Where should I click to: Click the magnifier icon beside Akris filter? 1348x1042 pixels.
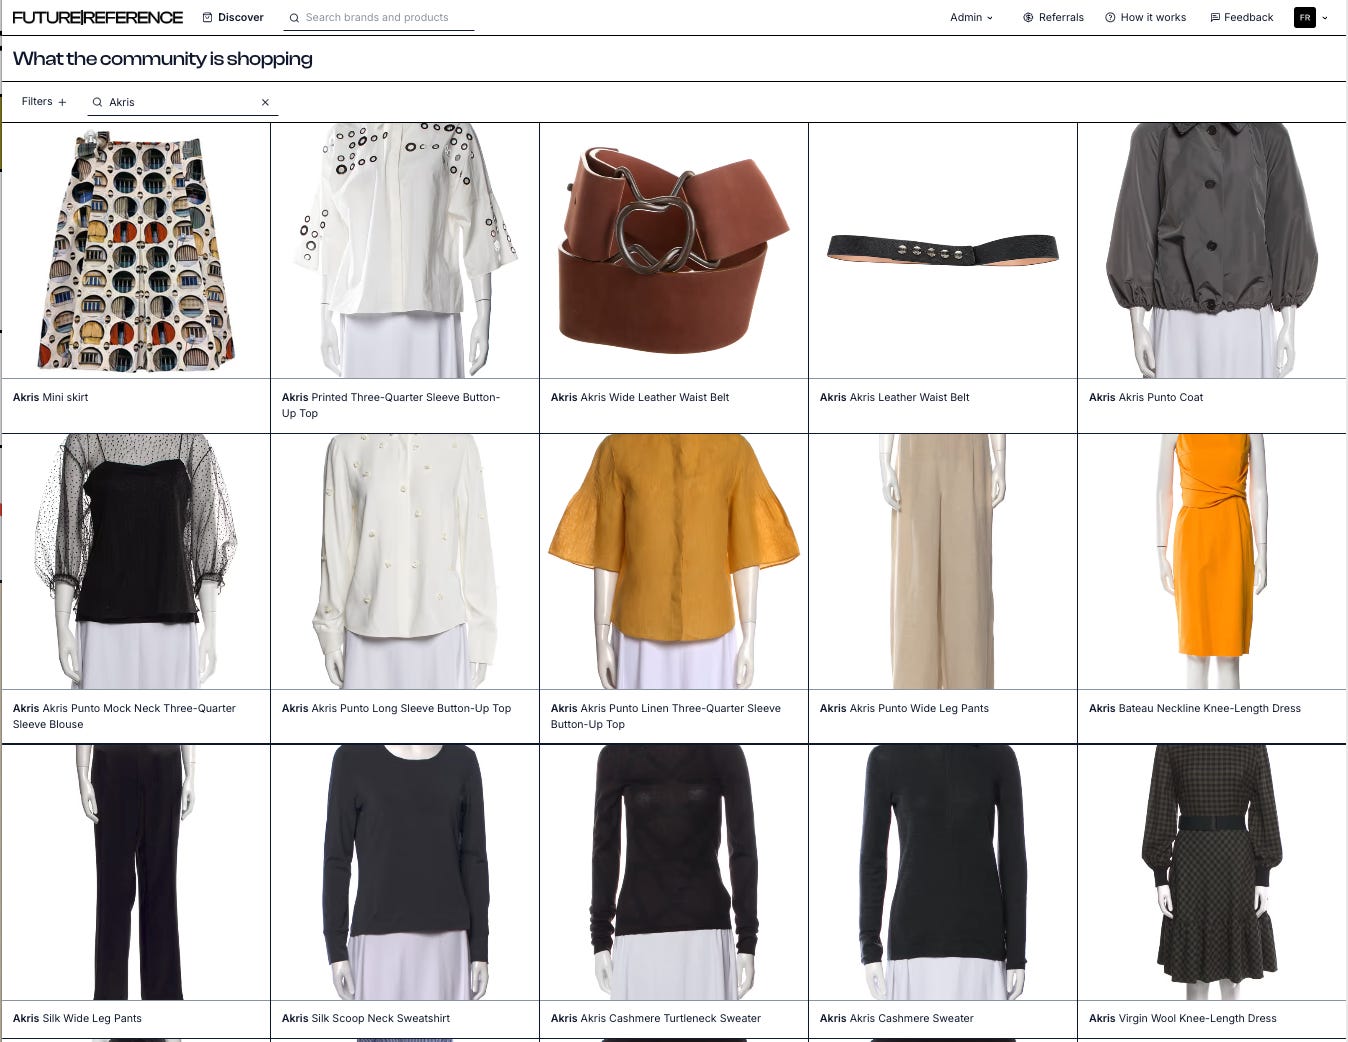pos(97,102)
